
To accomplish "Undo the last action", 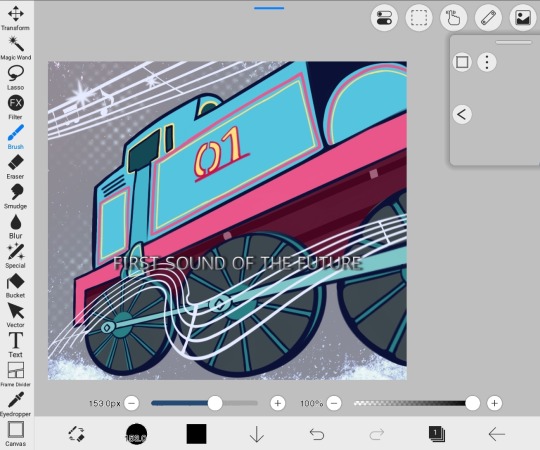I will click(317, 434).
